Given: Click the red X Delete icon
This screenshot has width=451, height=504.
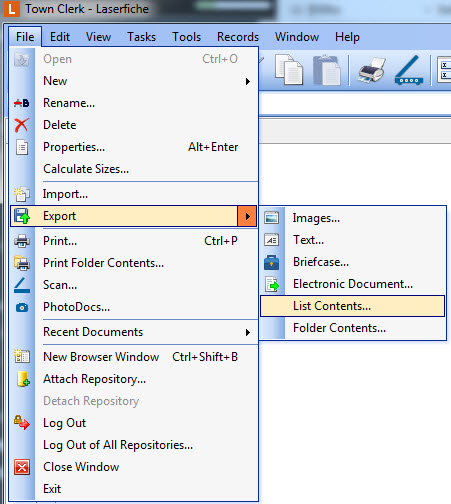Looking at the screenshot, I should click(x=22, y=125).
